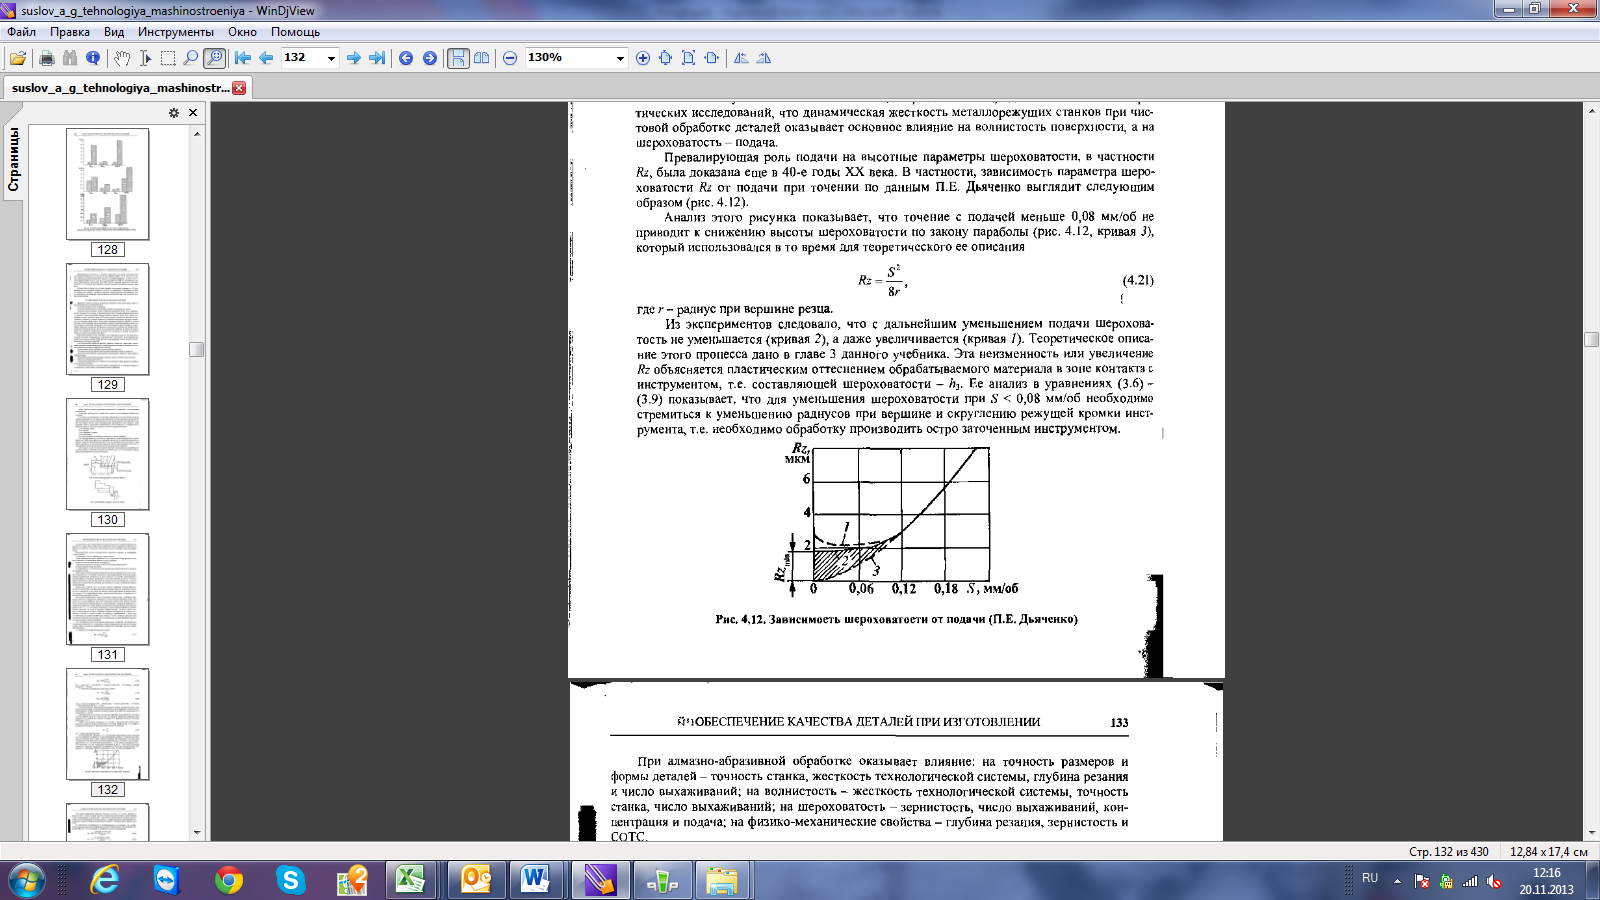Open thumbnail panel settings gear
Screen dimensions: 1600x900
pos(174,113)
